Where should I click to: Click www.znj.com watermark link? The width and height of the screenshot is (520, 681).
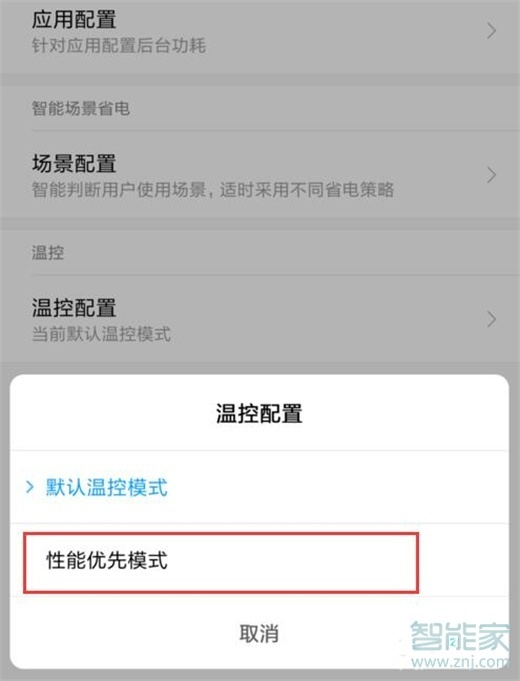[x=460, y=662]
